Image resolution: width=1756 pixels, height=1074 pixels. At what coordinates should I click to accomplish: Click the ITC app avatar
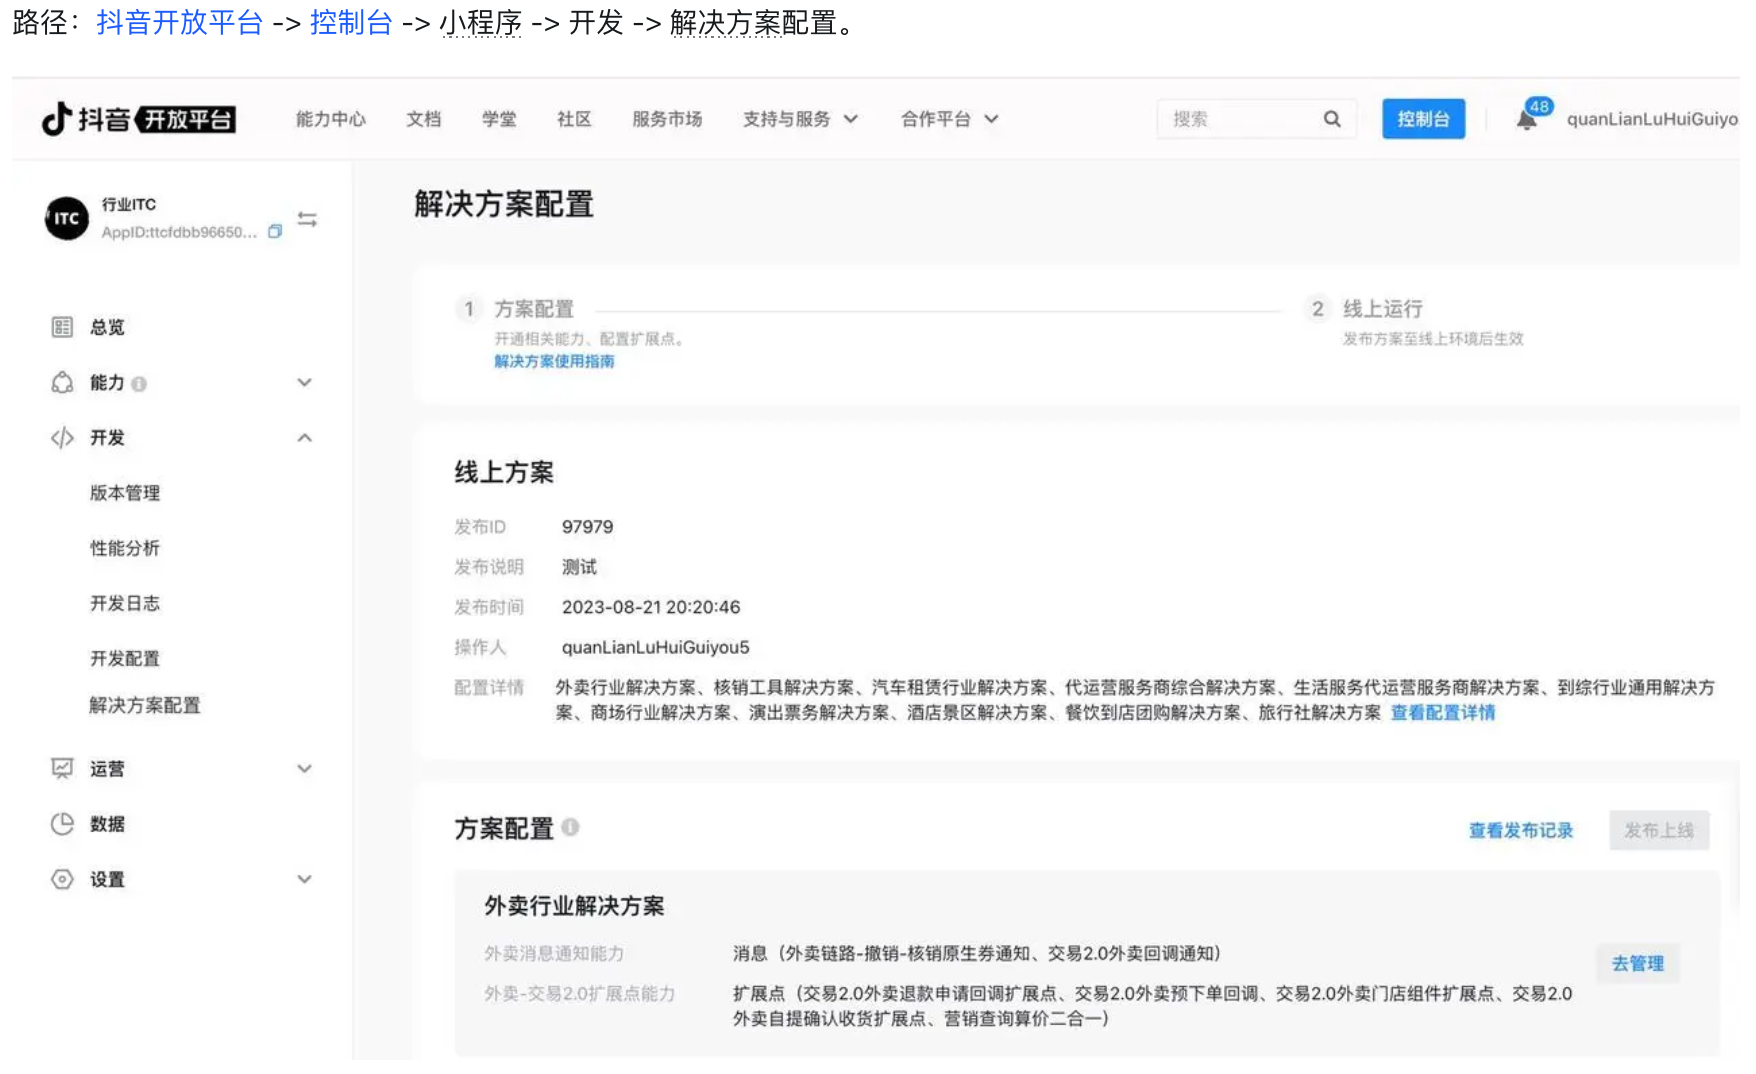click(67, 218)
